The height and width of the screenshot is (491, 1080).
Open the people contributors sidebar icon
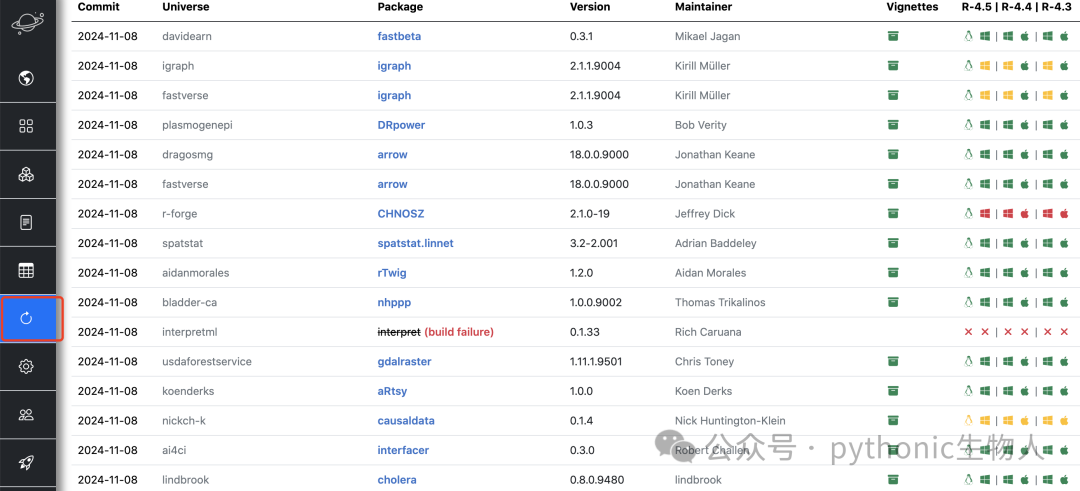point(26,415)
